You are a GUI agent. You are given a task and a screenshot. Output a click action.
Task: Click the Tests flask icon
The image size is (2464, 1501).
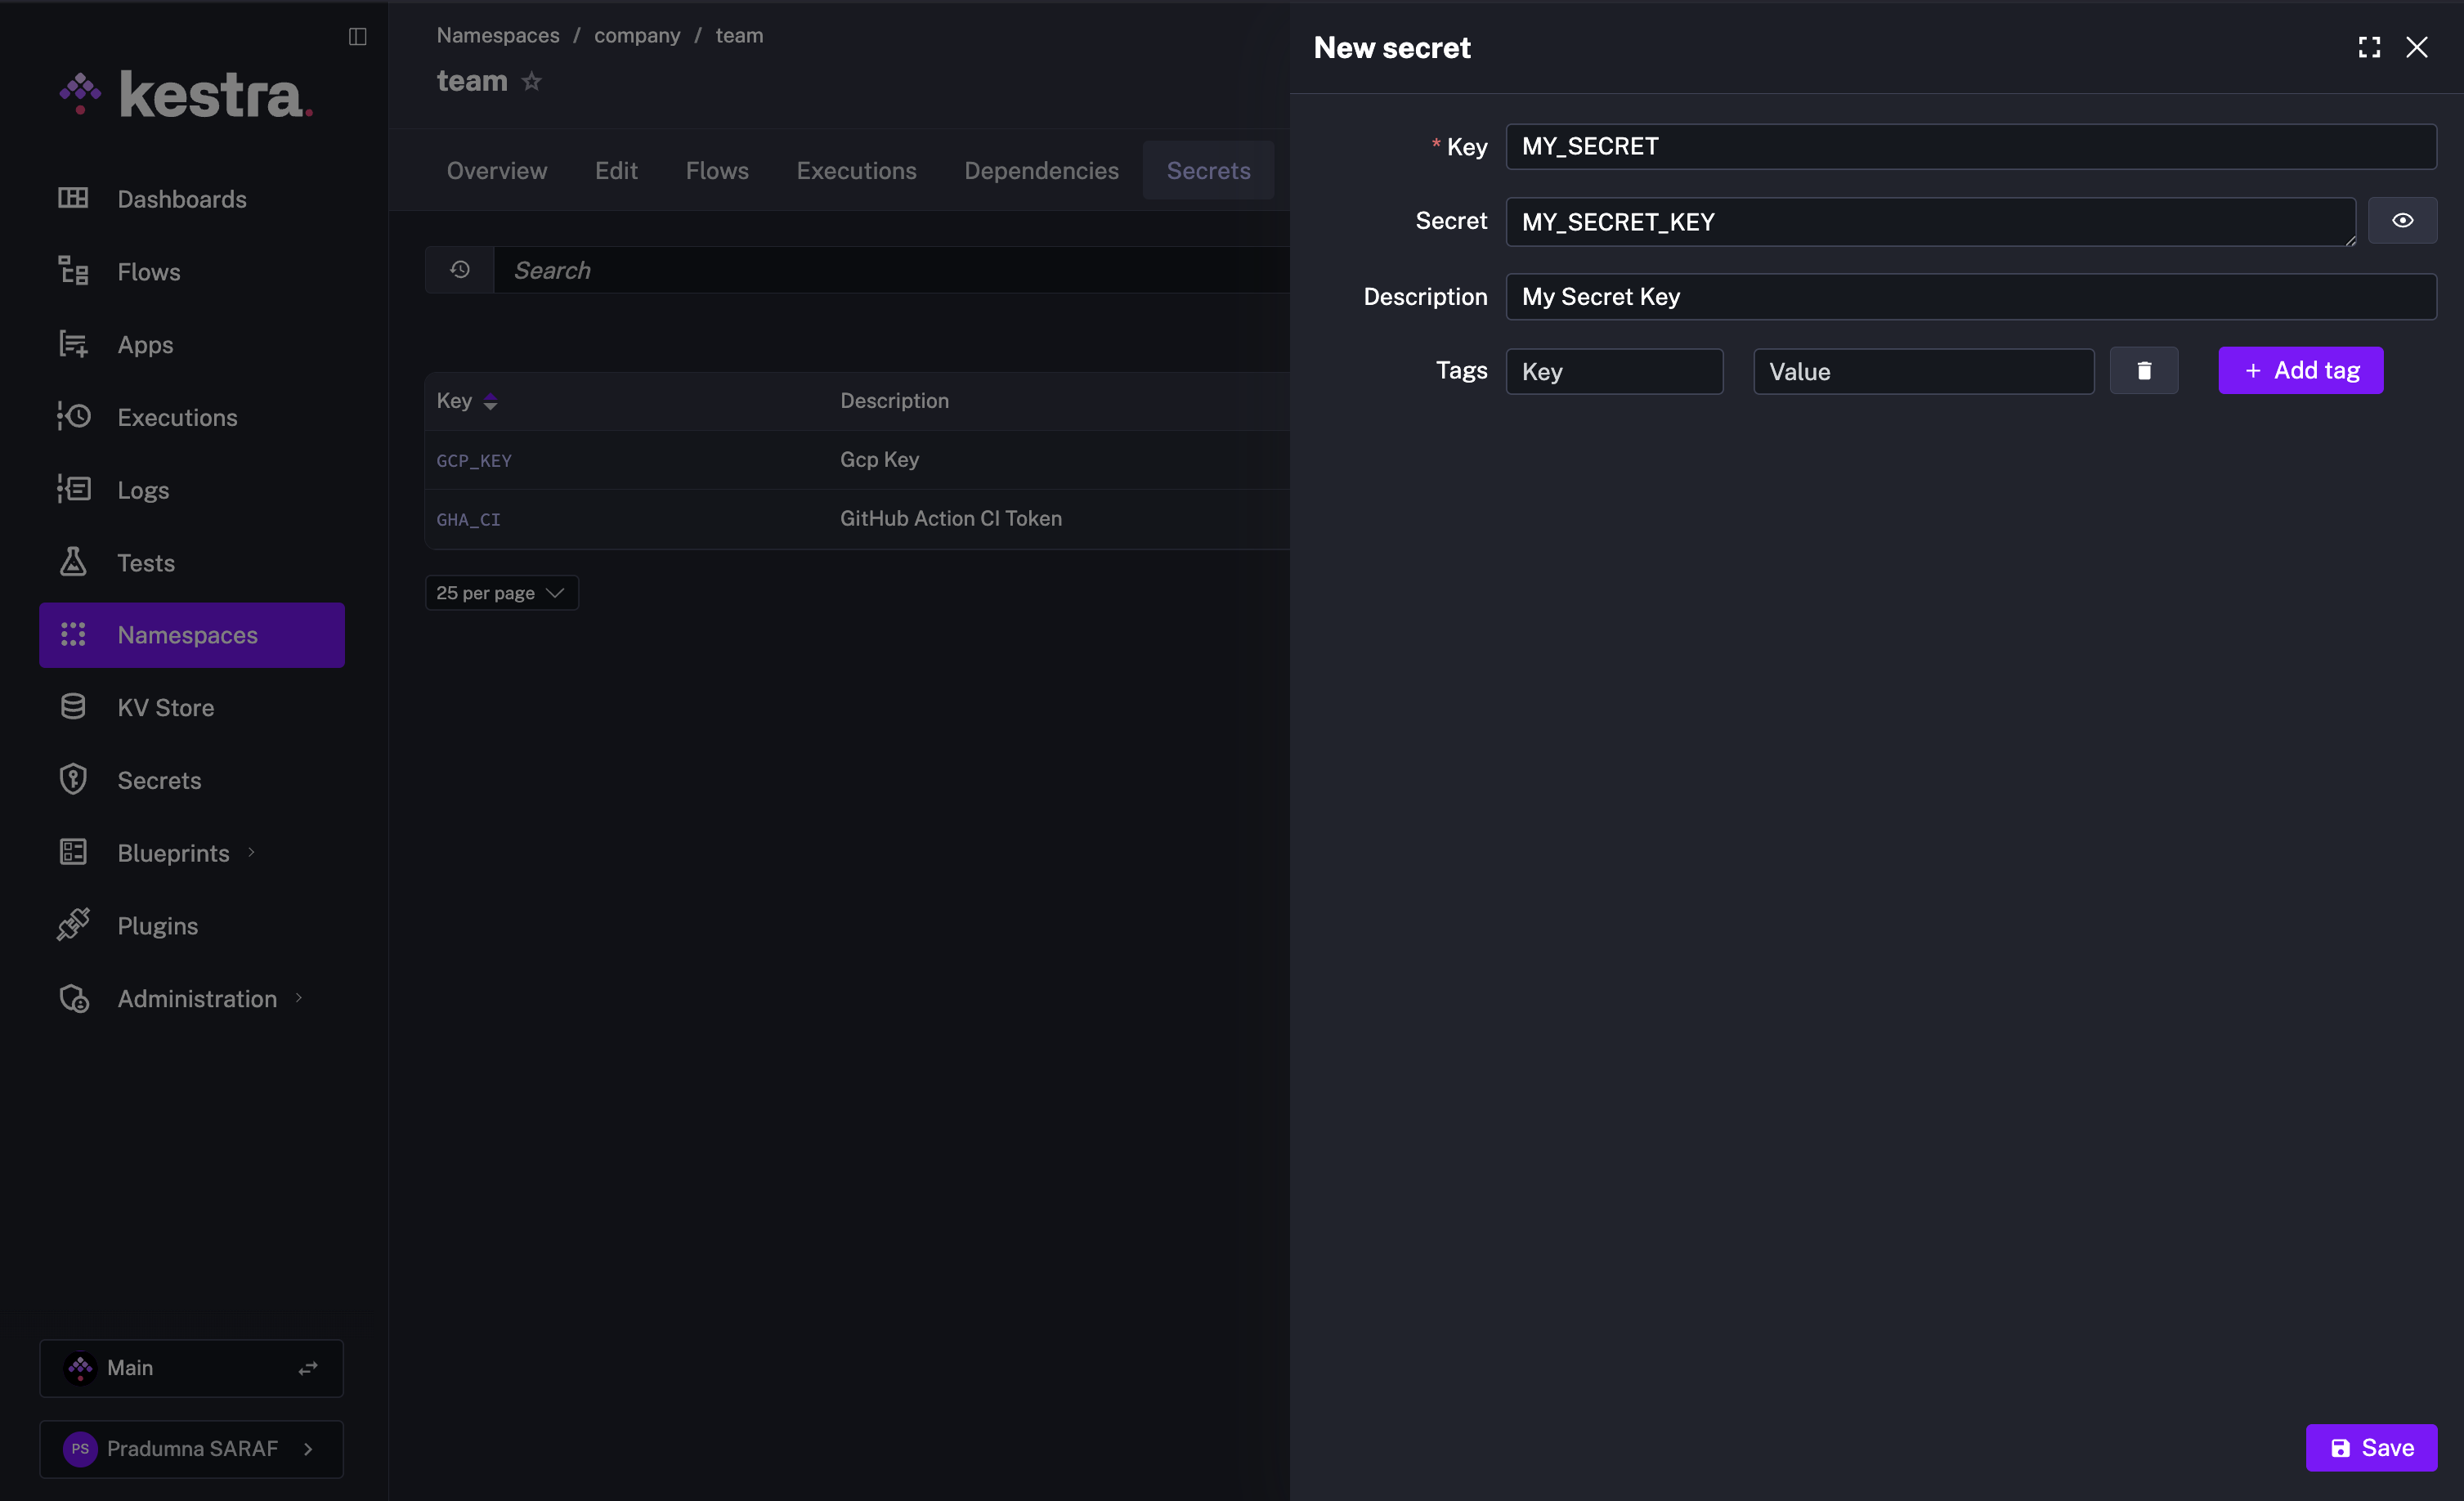[x=73, y=562]
